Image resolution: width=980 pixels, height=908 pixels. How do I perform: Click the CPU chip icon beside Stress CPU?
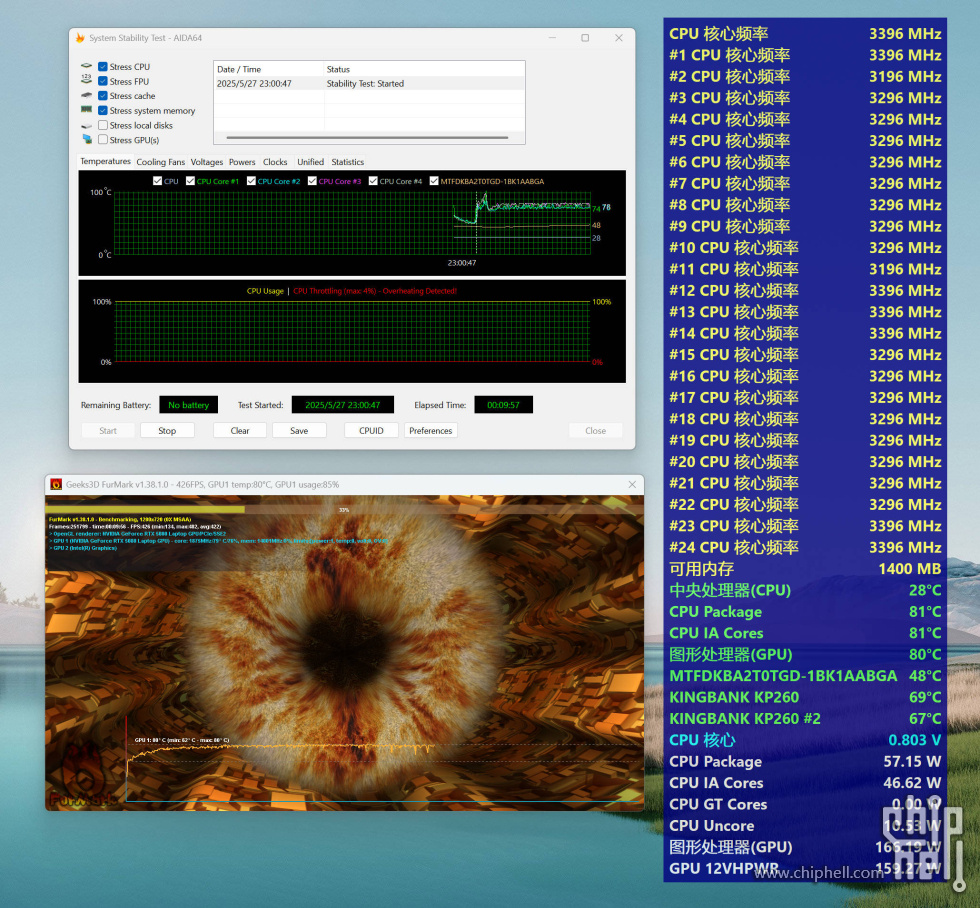point(86,66)
